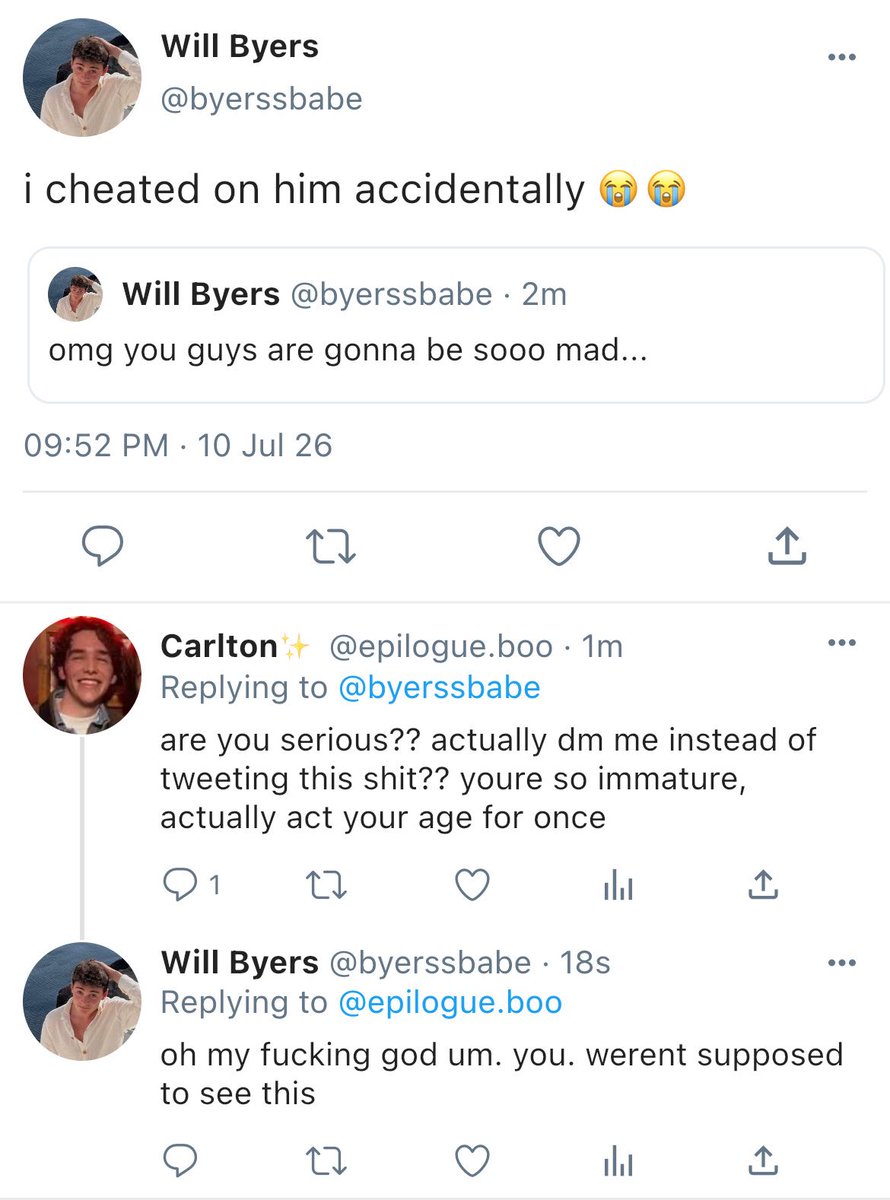View analytics on Will's last reply

[x=617, y=1161]
